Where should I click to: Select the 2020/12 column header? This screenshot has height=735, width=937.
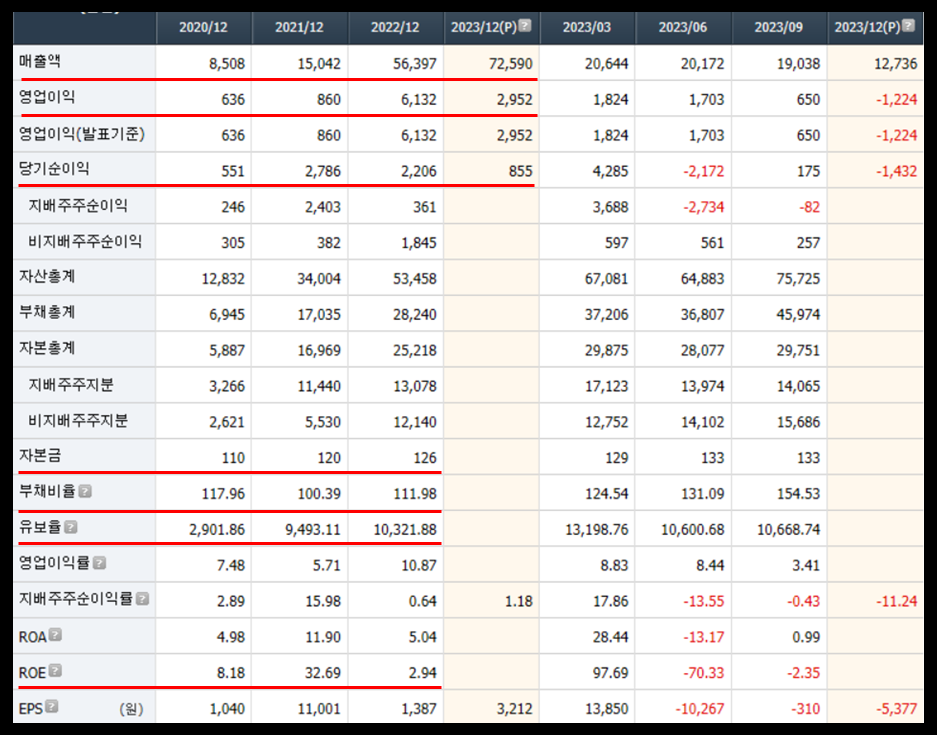tap(203, 27)
